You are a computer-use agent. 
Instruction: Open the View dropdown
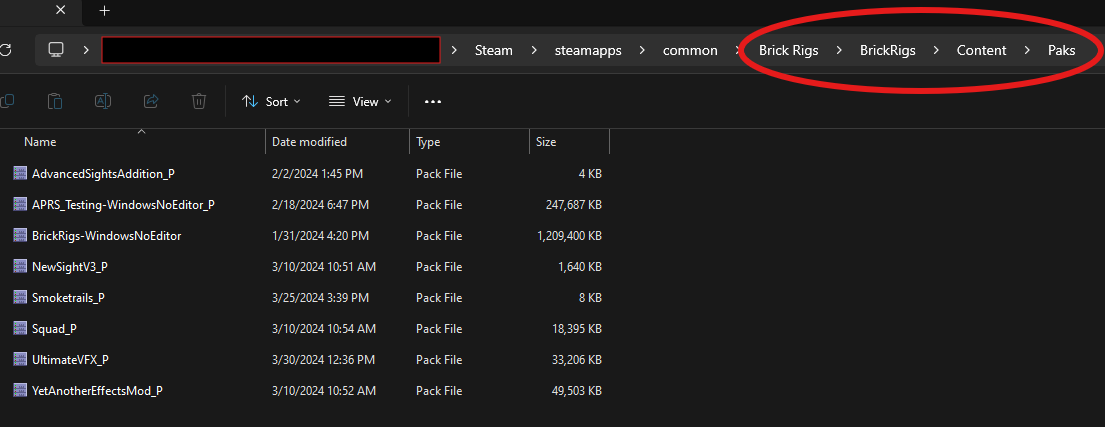[360, 101]
